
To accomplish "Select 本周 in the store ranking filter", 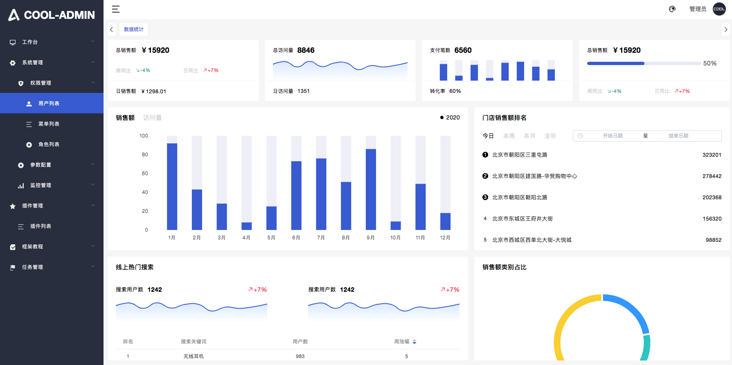I will tap(509, 136).
